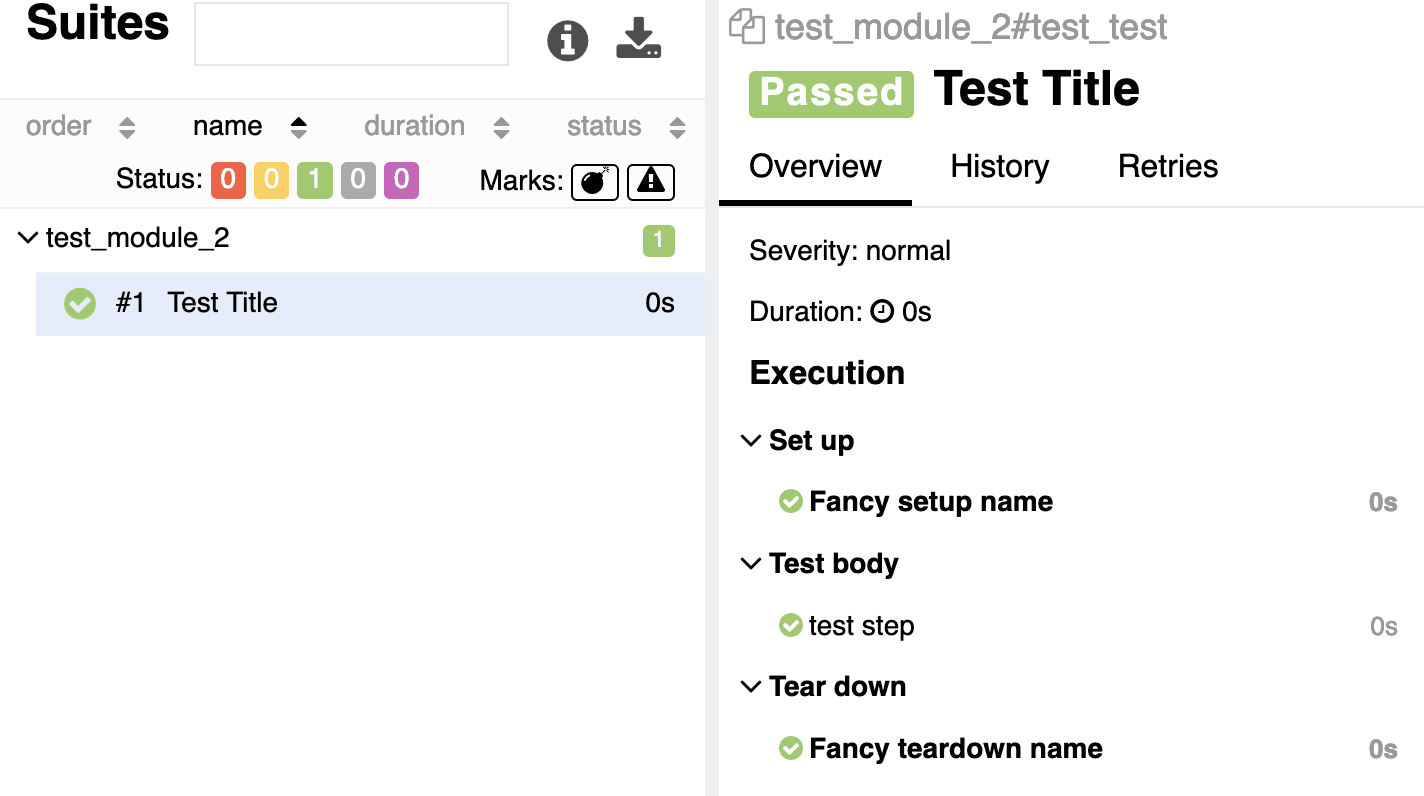This screenshot has width=1424, height=796.
Task: Toggle the purple unknown status filter
Action: pyautogui.click(x=401, y=180)
